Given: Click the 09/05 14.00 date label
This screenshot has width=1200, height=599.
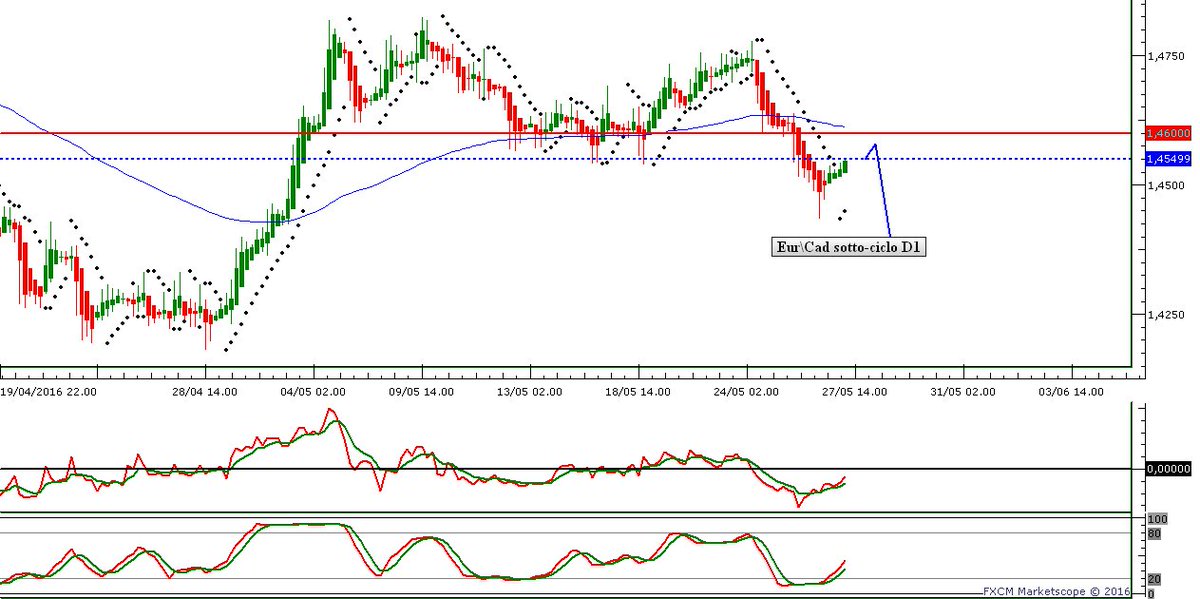Looking at the screenshot, I should pos(422,392).
